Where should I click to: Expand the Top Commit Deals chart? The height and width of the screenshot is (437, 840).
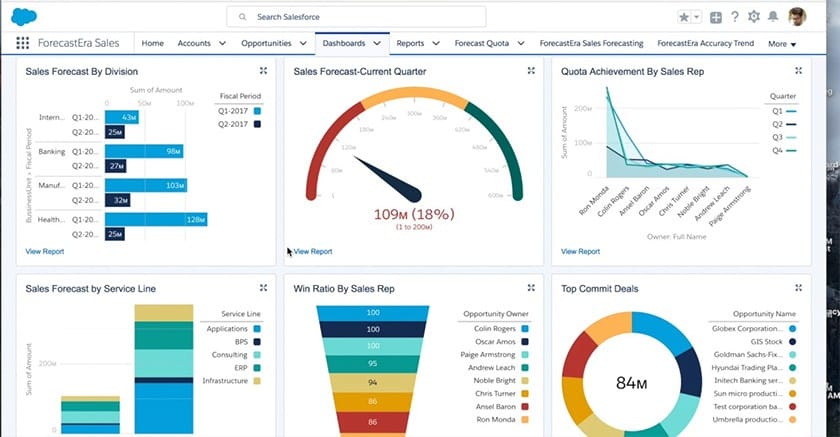(798, 288)
